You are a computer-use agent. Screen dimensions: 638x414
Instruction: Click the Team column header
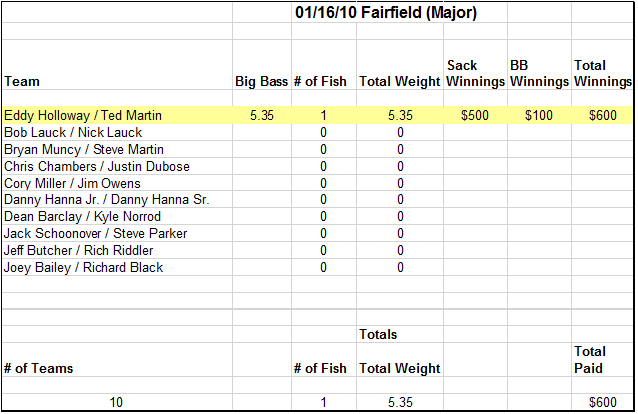(22, 81)
